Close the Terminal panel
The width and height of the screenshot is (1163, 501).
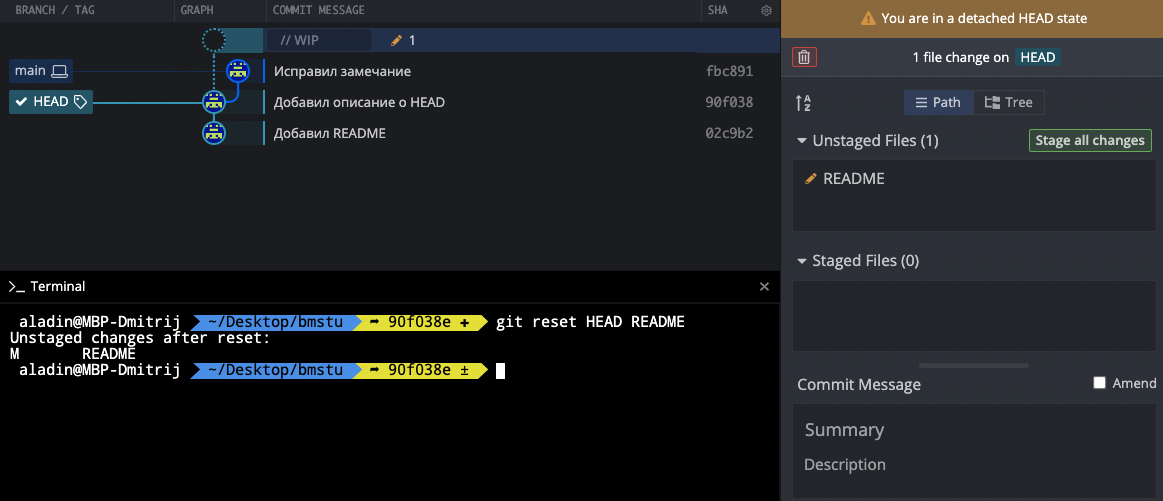pos(764,286)
